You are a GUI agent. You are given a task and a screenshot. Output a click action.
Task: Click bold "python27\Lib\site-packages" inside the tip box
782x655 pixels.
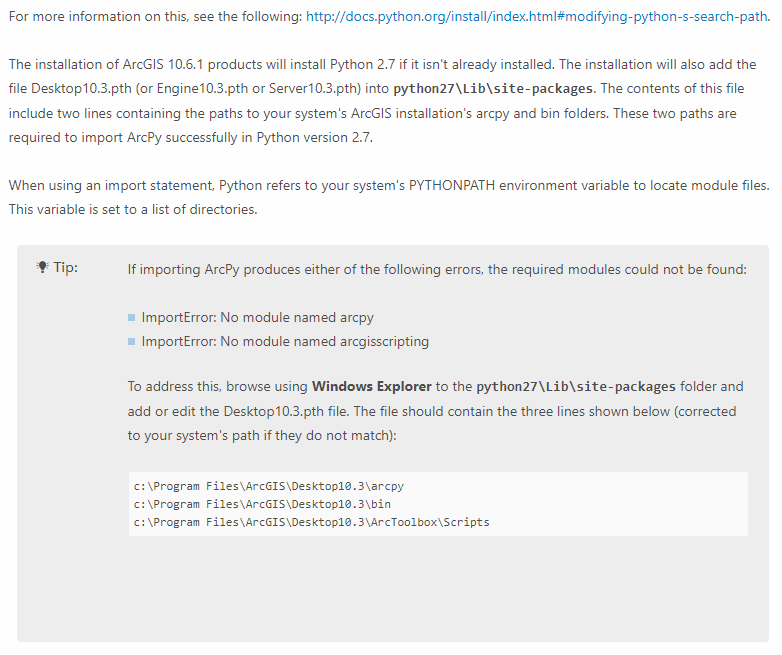click(575, 387)
